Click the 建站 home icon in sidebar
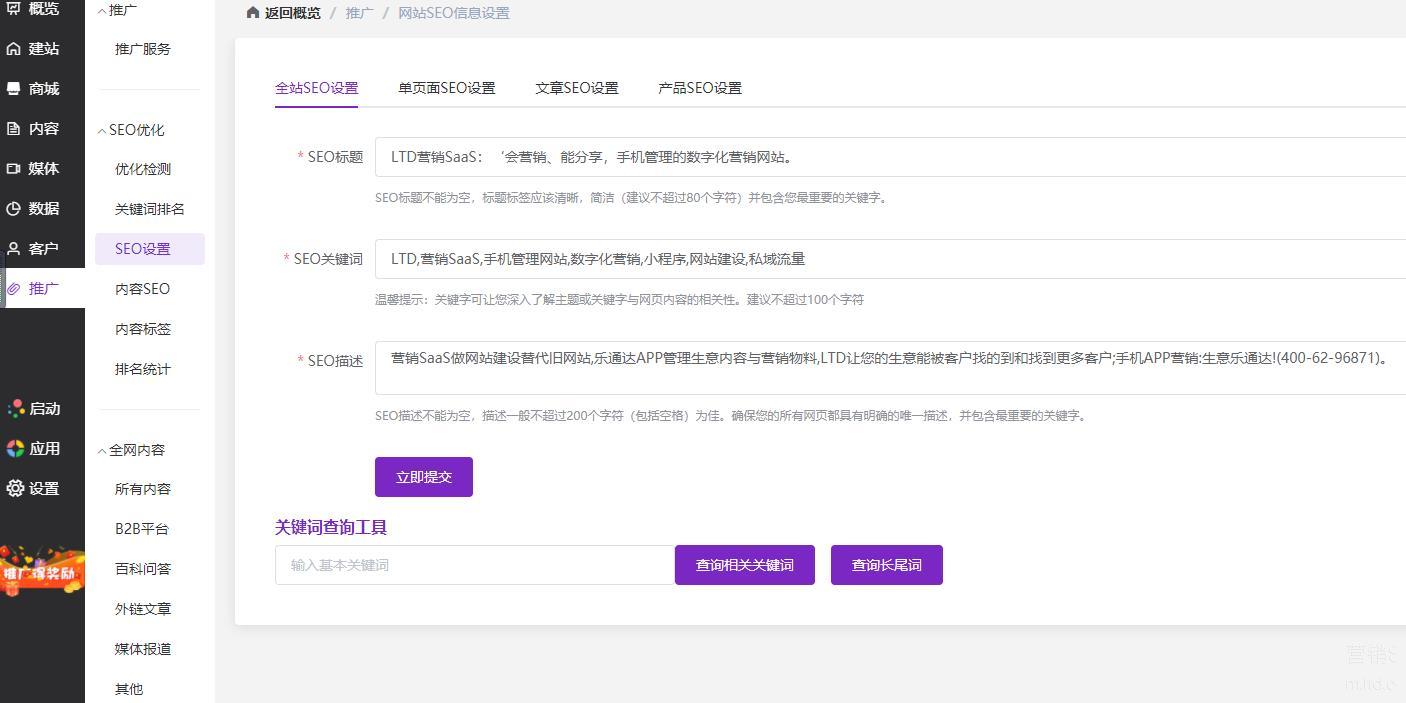Viewport: 1406px width, 703px height. [14, 49]
